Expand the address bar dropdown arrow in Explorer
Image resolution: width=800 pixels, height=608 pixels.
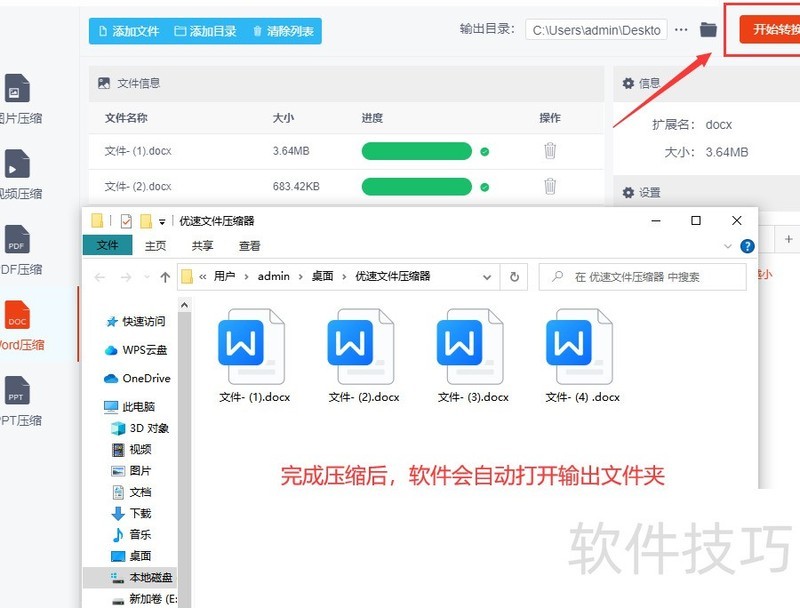tap(487, 277)
